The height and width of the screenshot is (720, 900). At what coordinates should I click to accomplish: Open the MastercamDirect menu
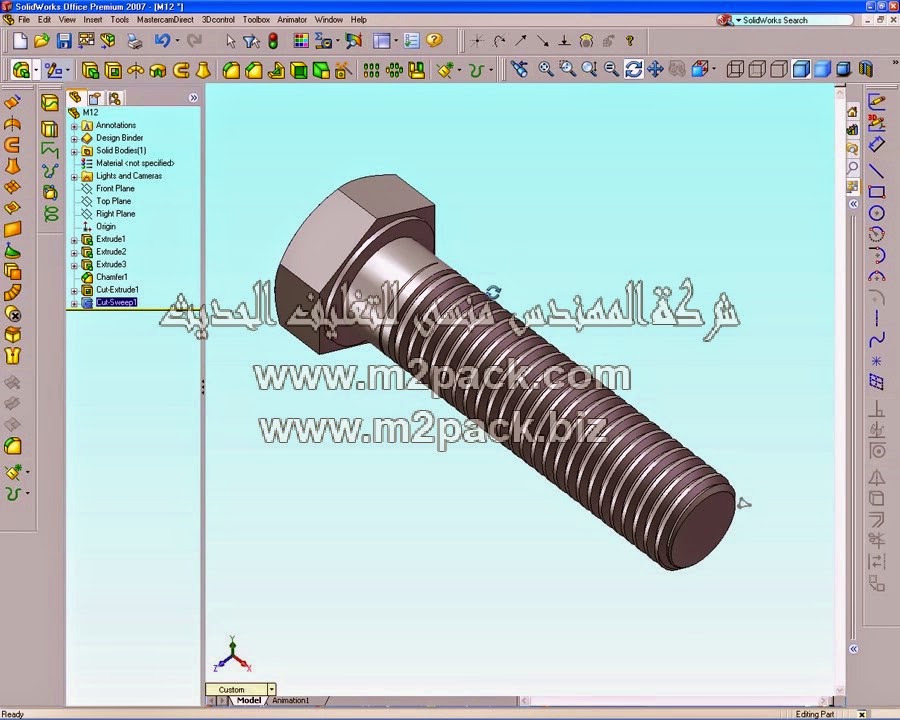point(165,20)
